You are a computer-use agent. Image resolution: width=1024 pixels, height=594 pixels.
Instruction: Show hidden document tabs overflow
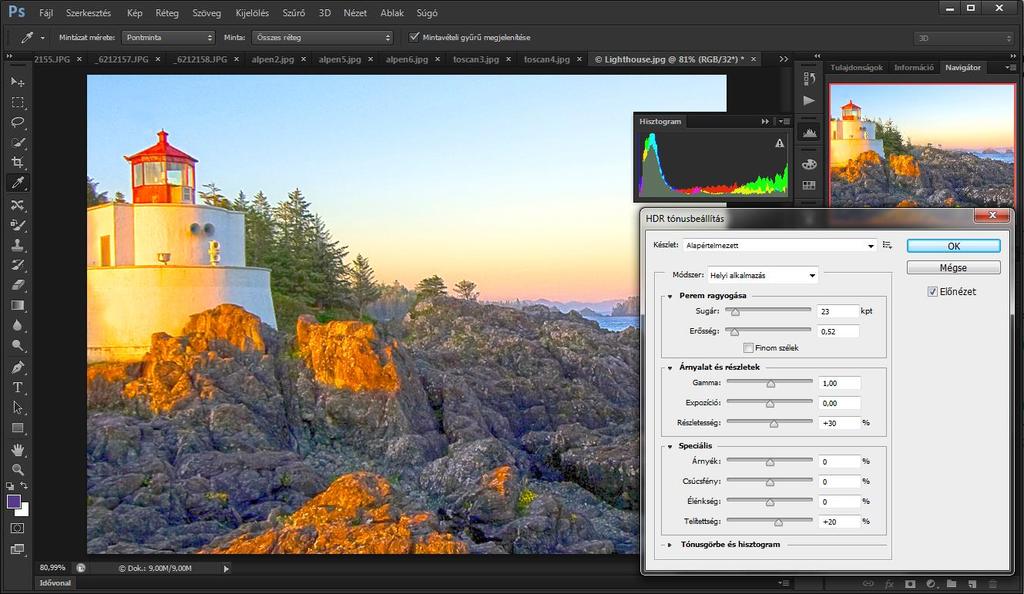tap(784, 59)
